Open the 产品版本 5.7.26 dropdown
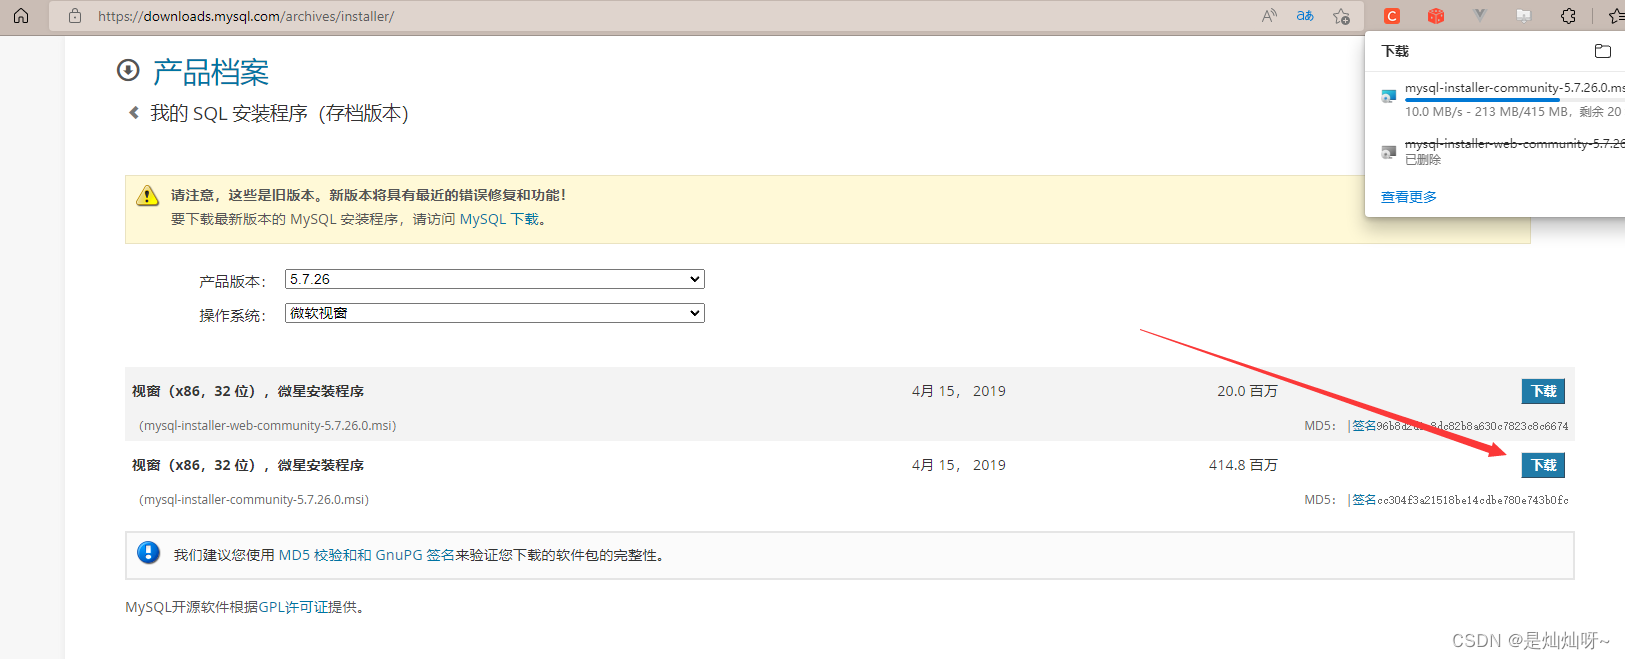This screenshot has height=659, width=1625. point(495,279)
